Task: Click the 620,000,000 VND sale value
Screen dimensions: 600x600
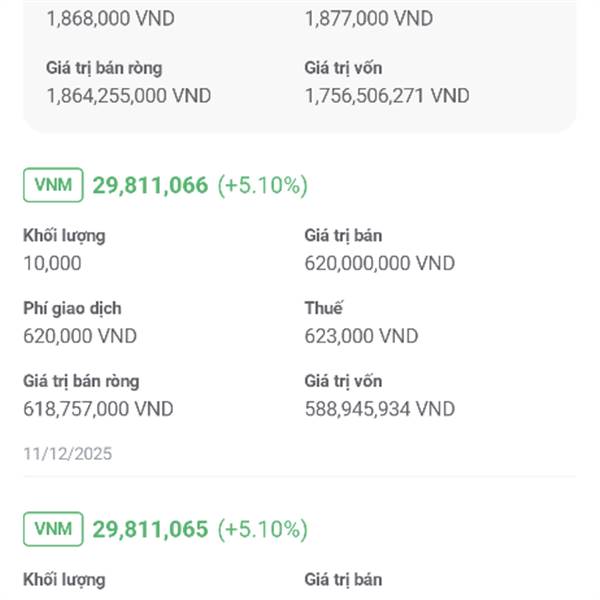Action: click(x=379, y=263)
